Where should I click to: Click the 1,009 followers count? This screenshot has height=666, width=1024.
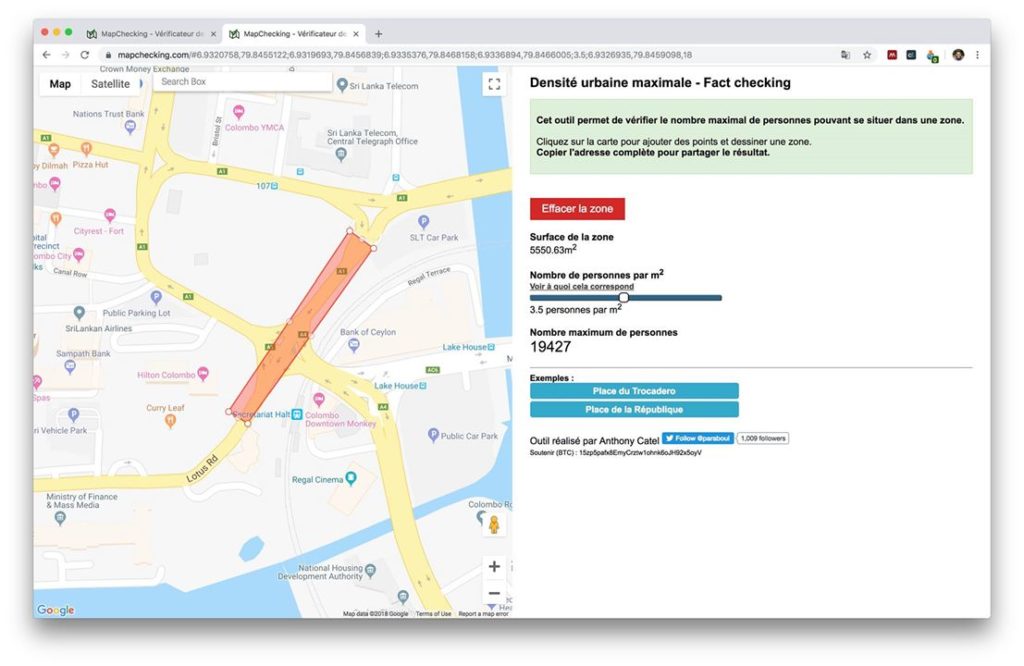click(763, 438)
